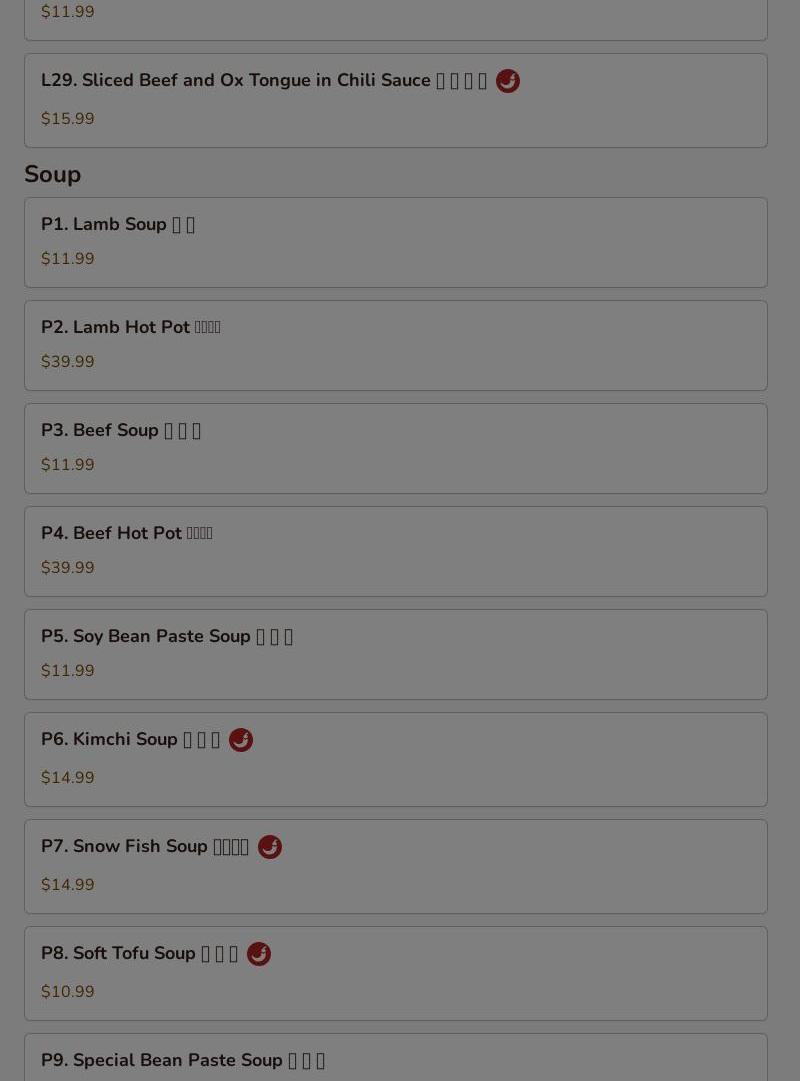This screenshot has height=1081, width=800.
Task: Click the $39.99 price under Beef Hot Pot
Action: (67, 568)
